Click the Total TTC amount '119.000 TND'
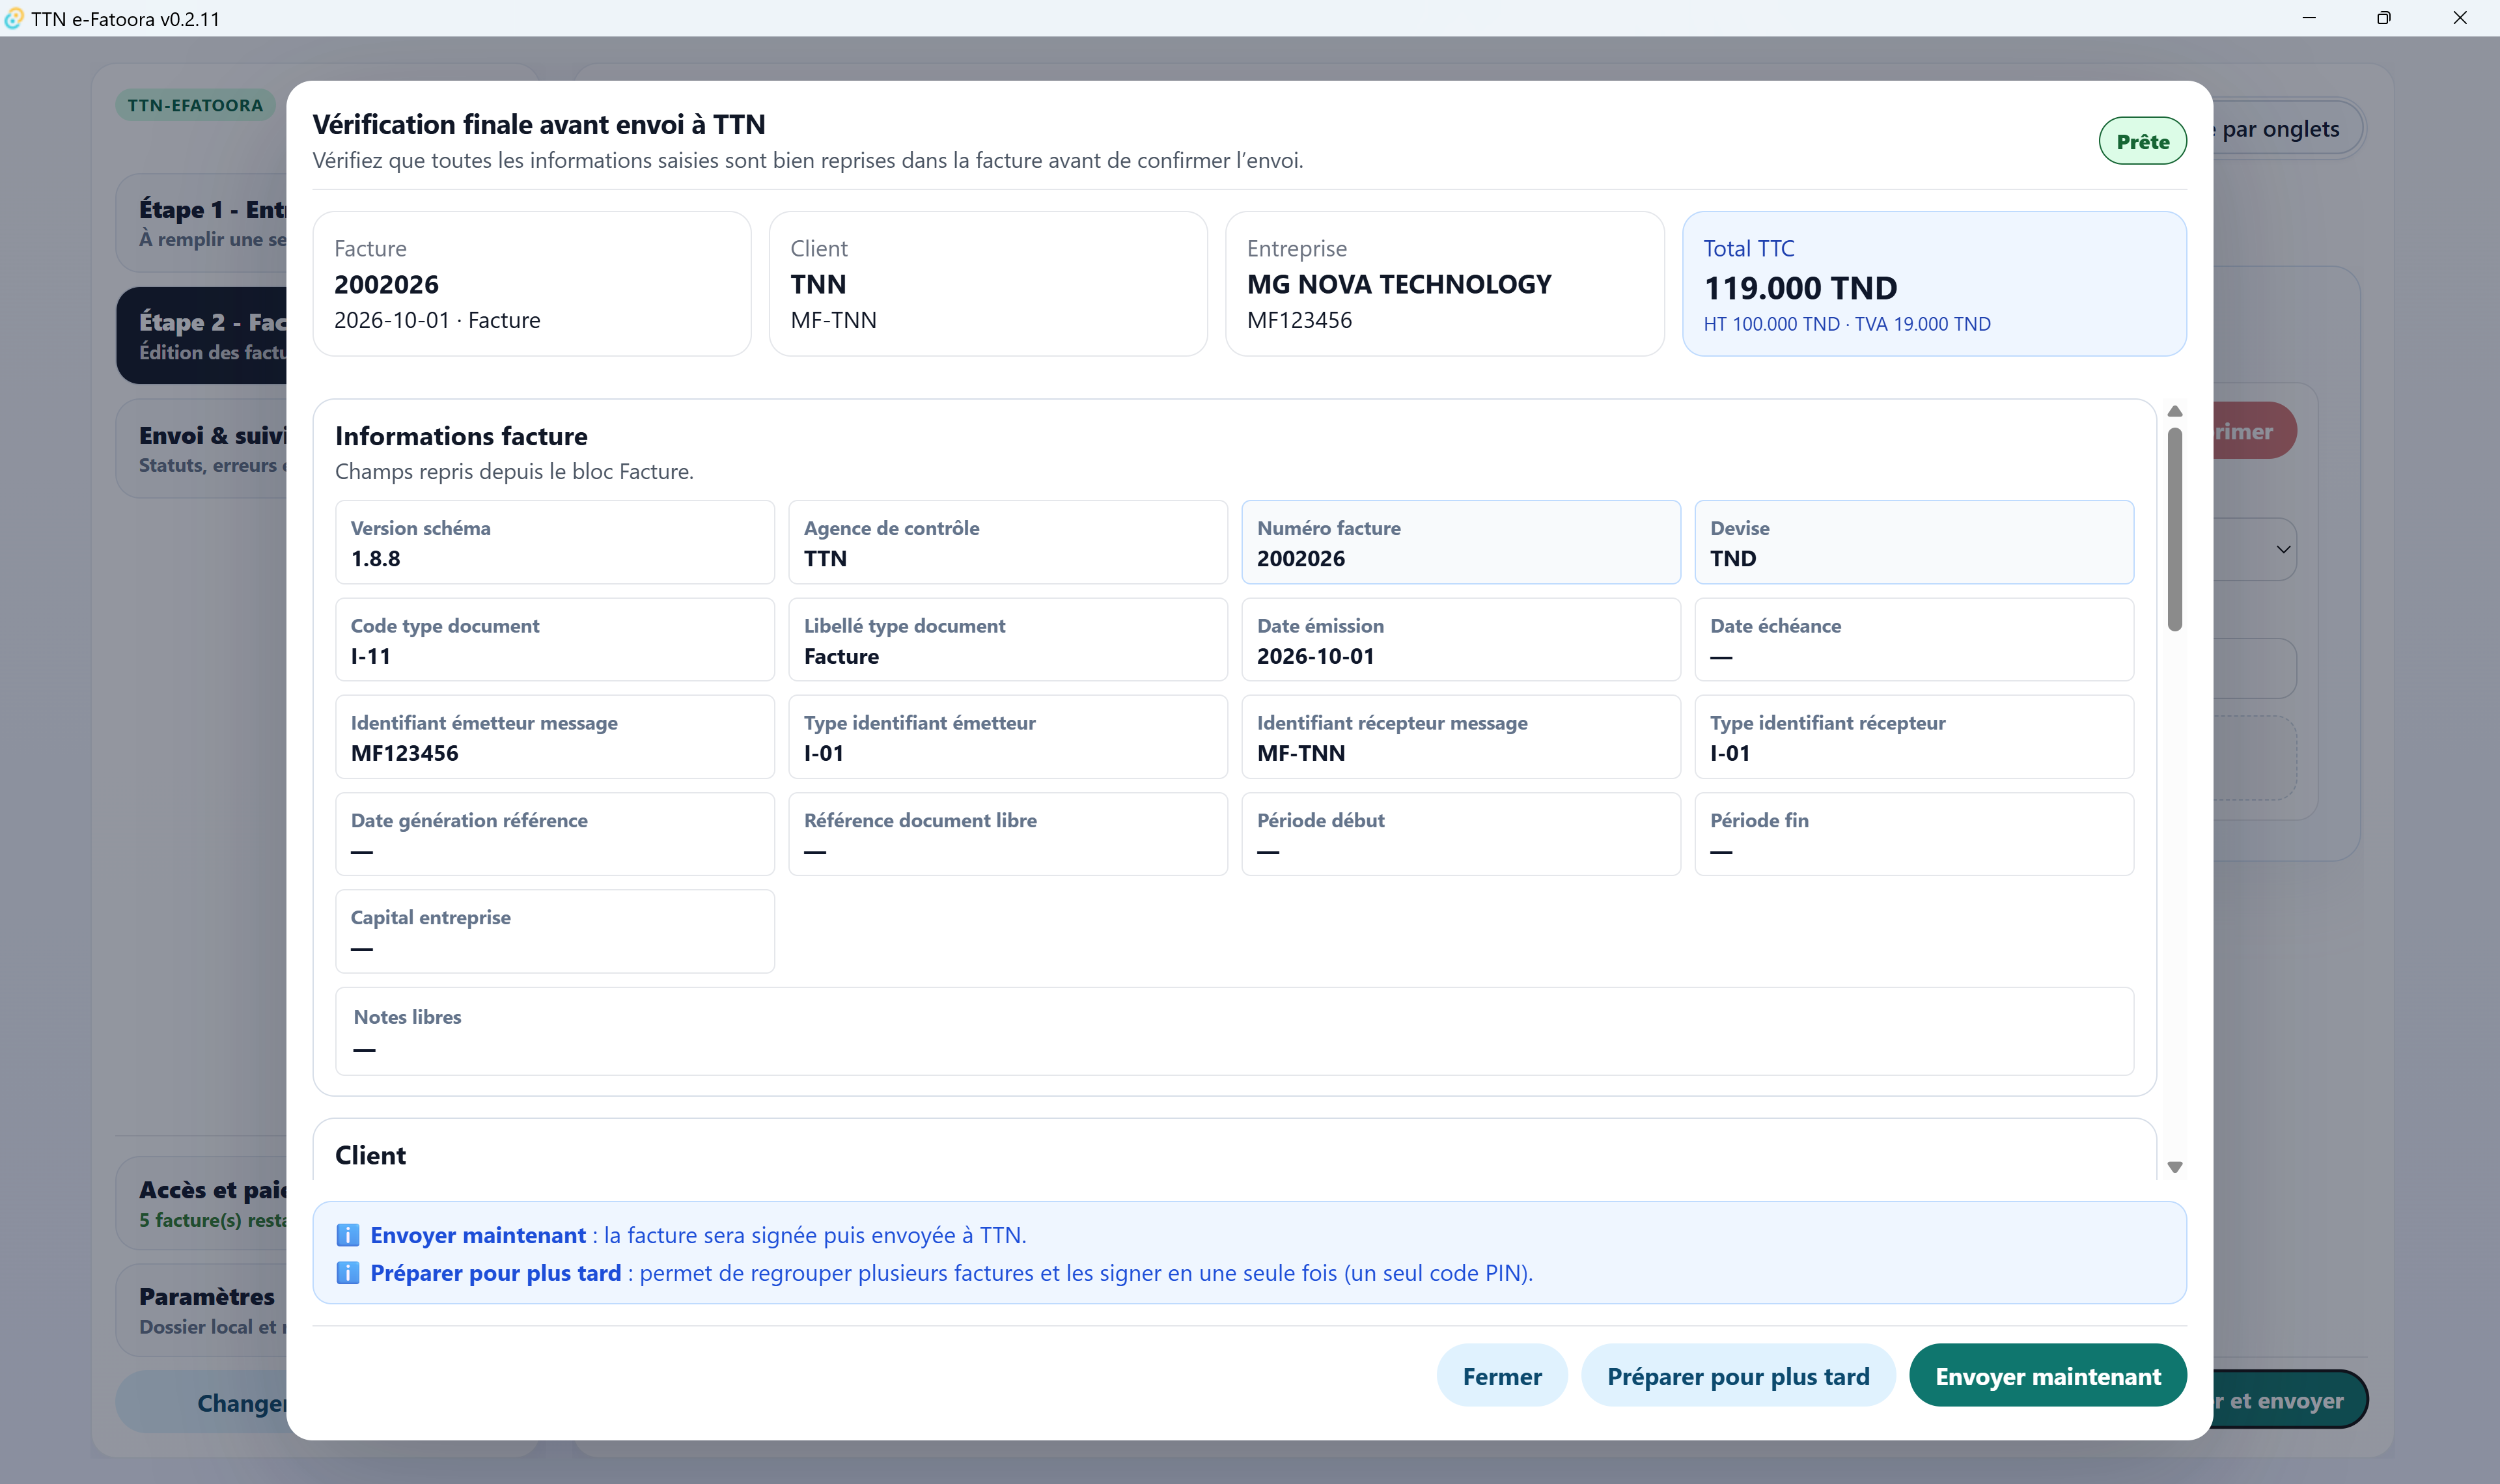The width and height of the screenshot is (2500, 1484). 1800,288
